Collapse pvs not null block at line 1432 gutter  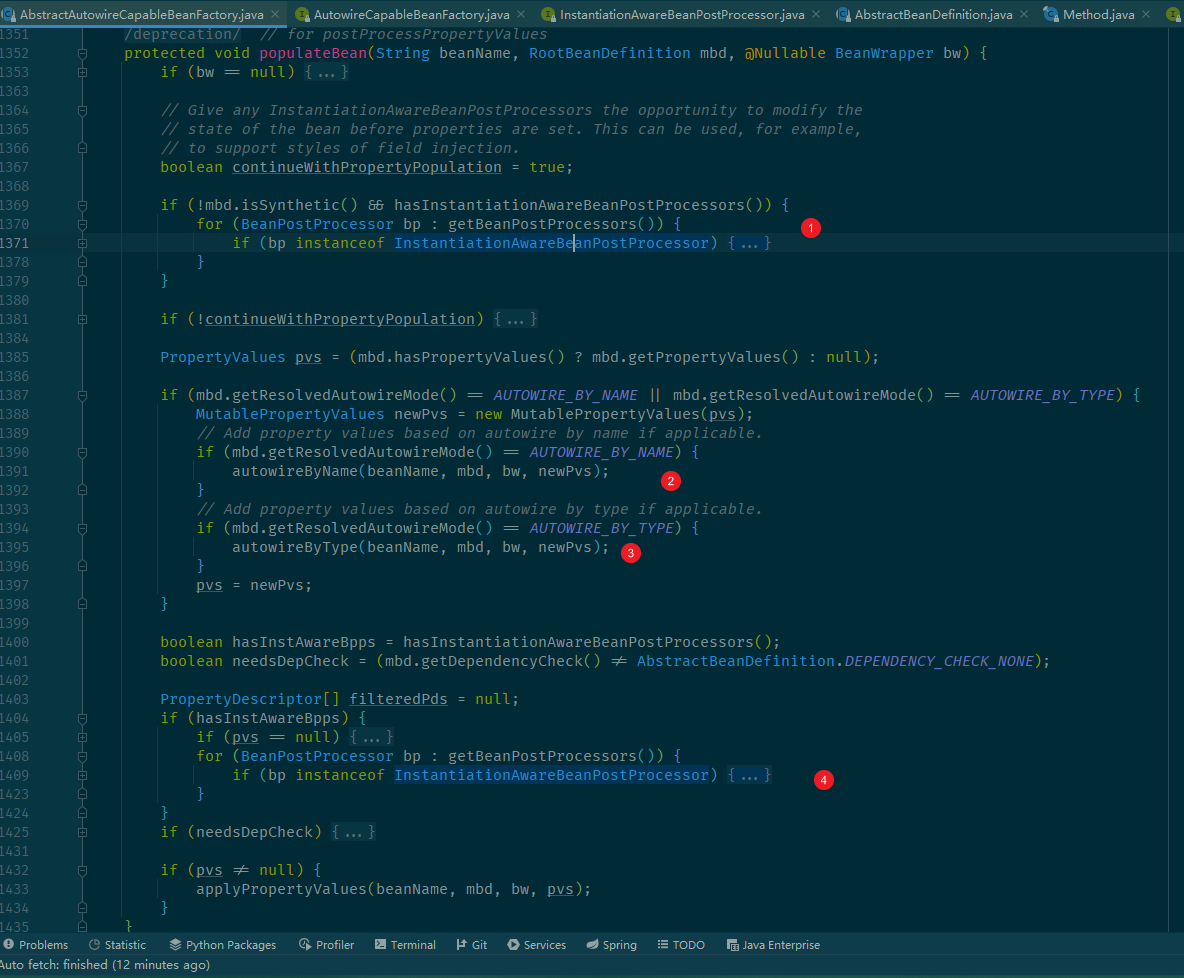pos(82,871)
